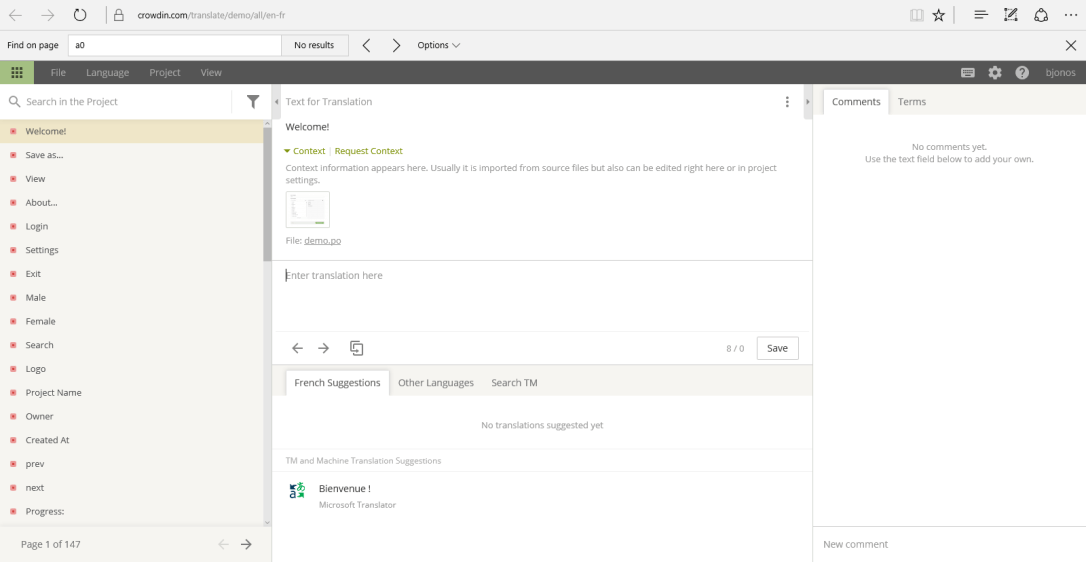The height and width of the screenshot is (562, 1086).
Task: Click the Microsoft Translator suggestion icon
Action: pyautogui.click(x=297, y=491)
